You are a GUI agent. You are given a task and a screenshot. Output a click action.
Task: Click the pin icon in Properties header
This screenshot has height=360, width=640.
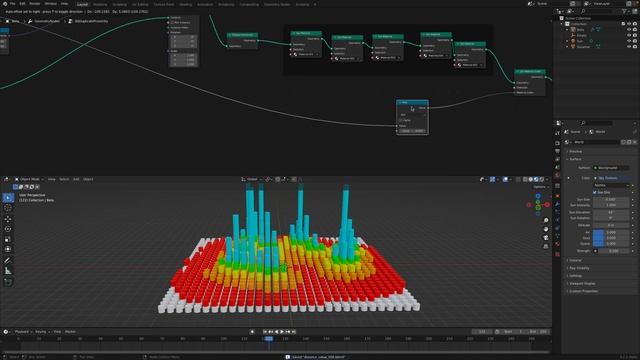tap(635, 132)
